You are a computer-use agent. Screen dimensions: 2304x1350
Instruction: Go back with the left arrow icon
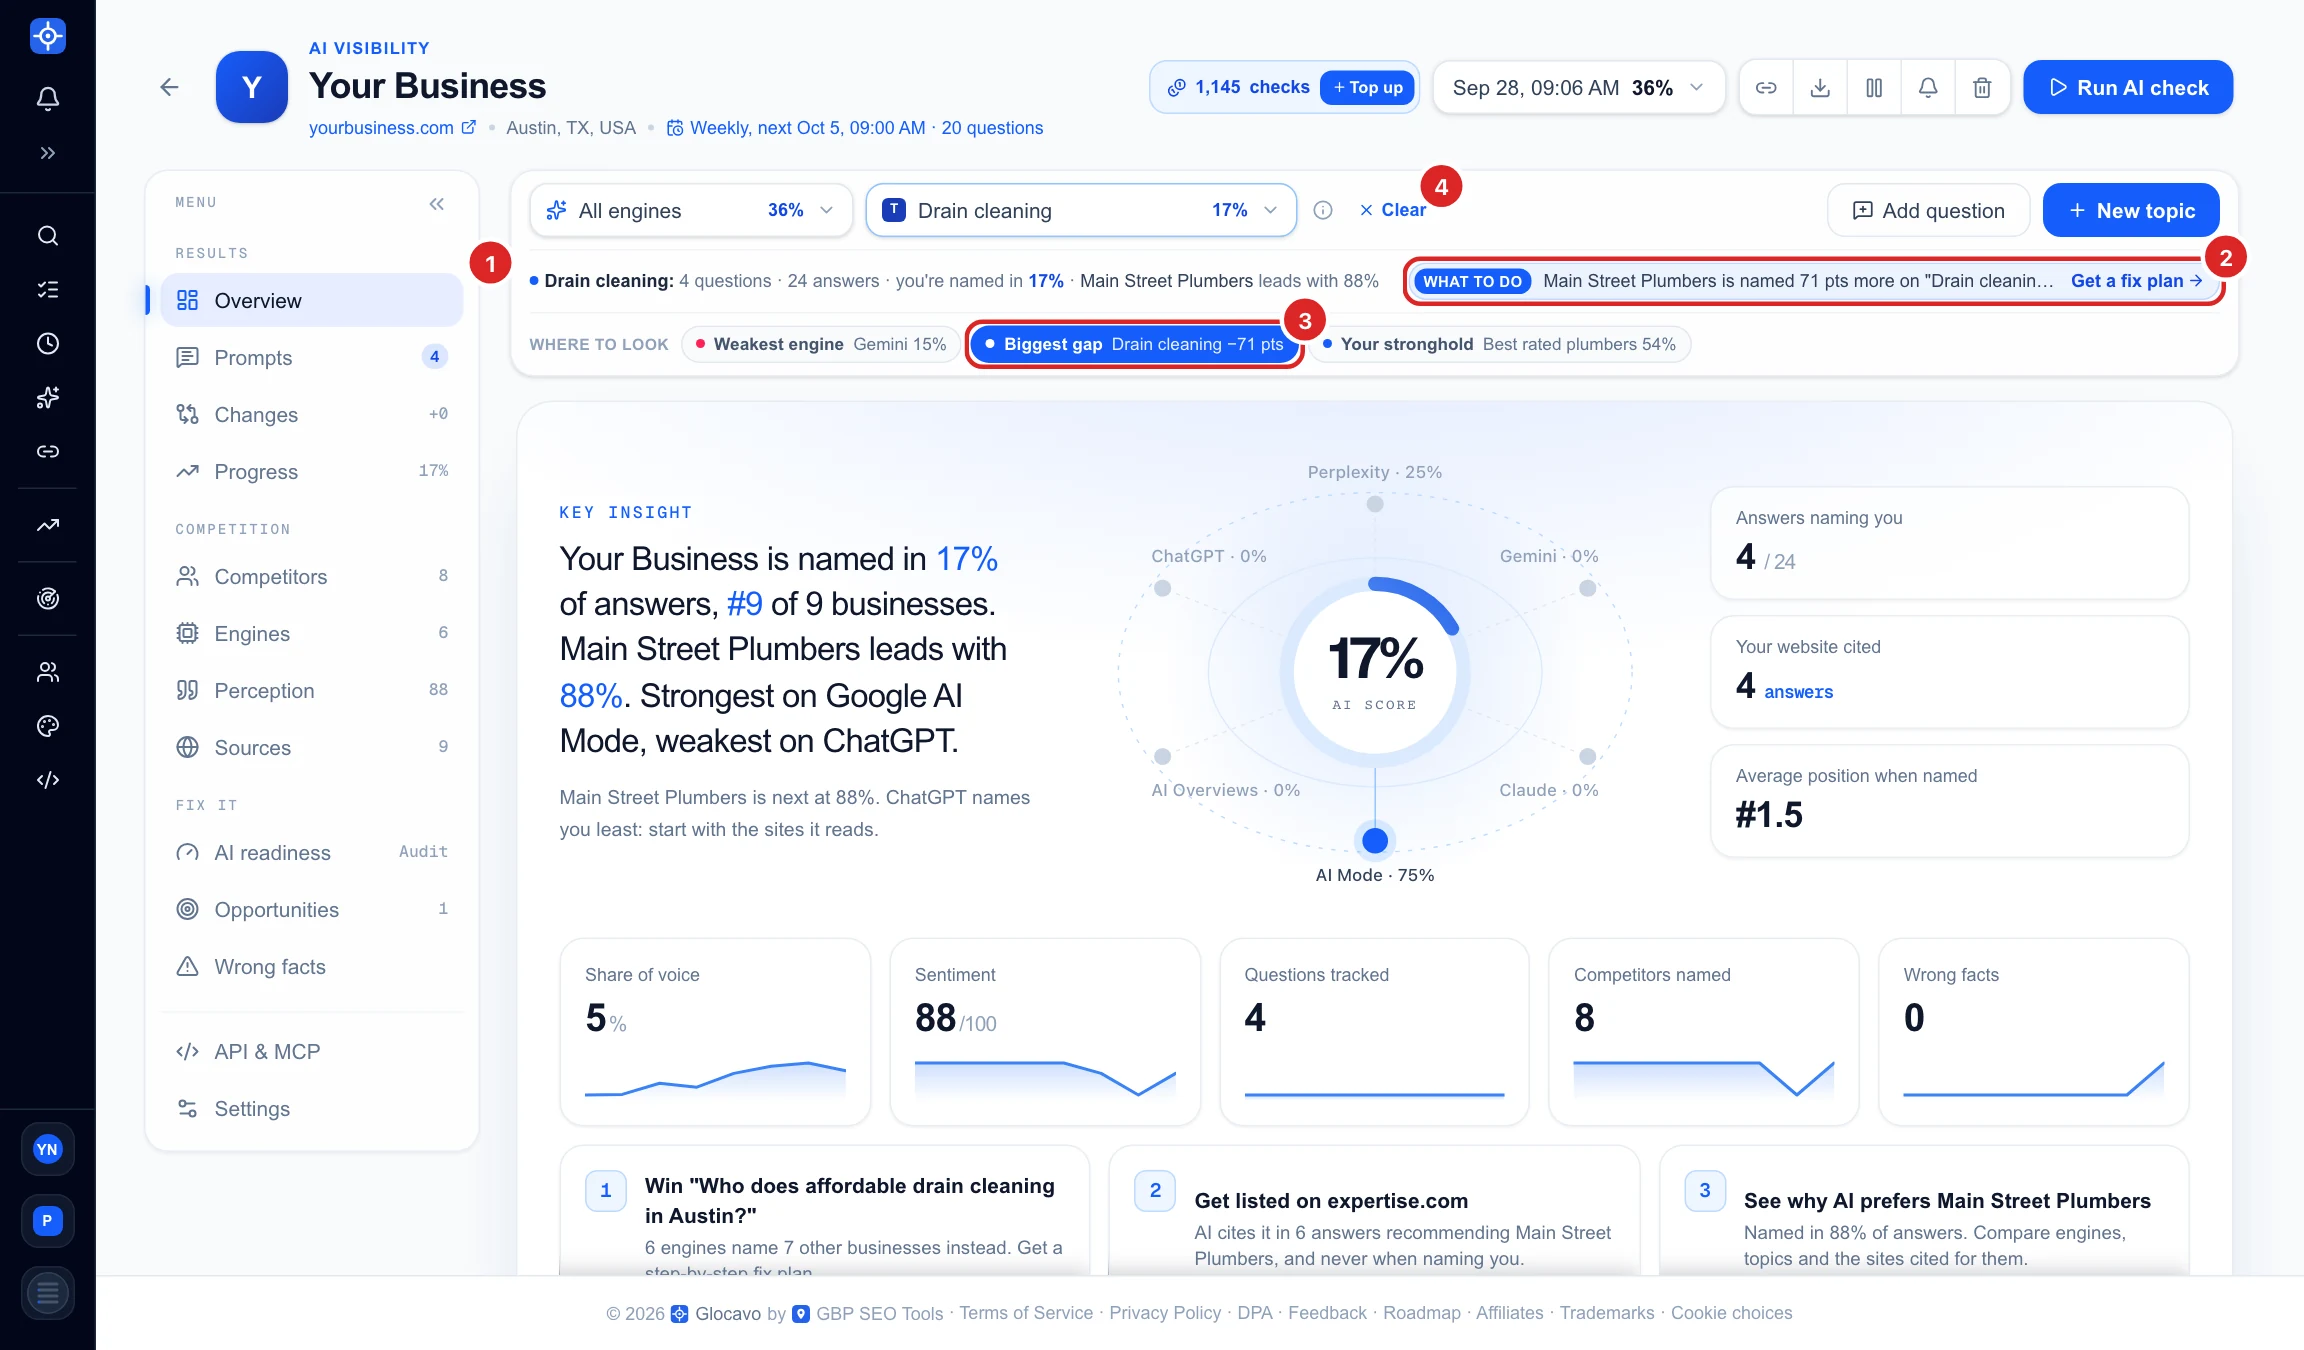pyautogui.click(x=169, y=87)
